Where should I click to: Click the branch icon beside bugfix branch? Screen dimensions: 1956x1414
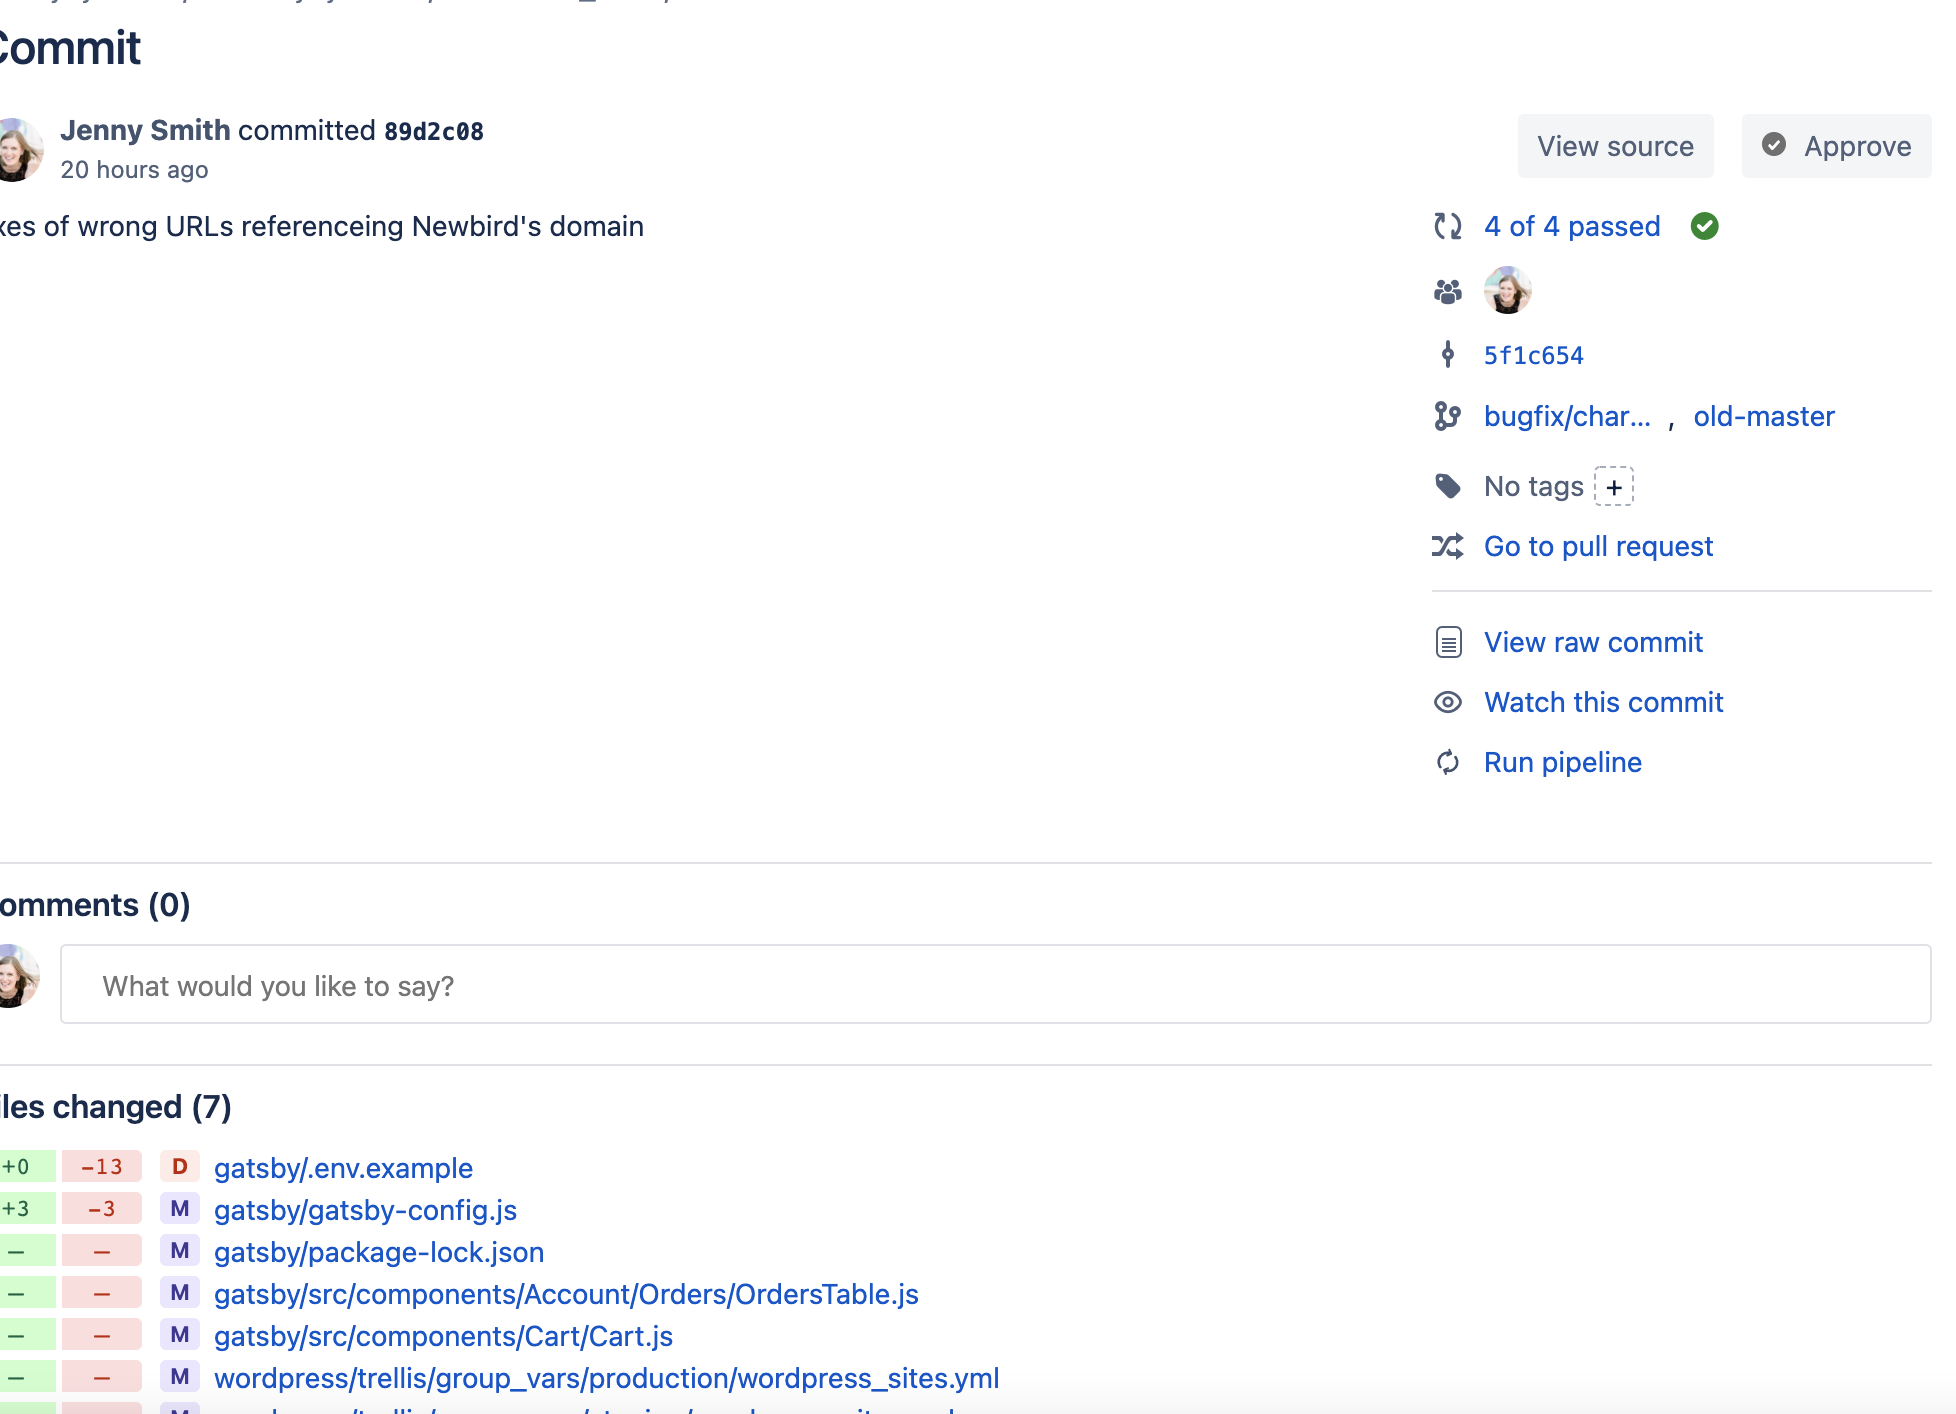pyautogui.click(x=1448, y=416)
